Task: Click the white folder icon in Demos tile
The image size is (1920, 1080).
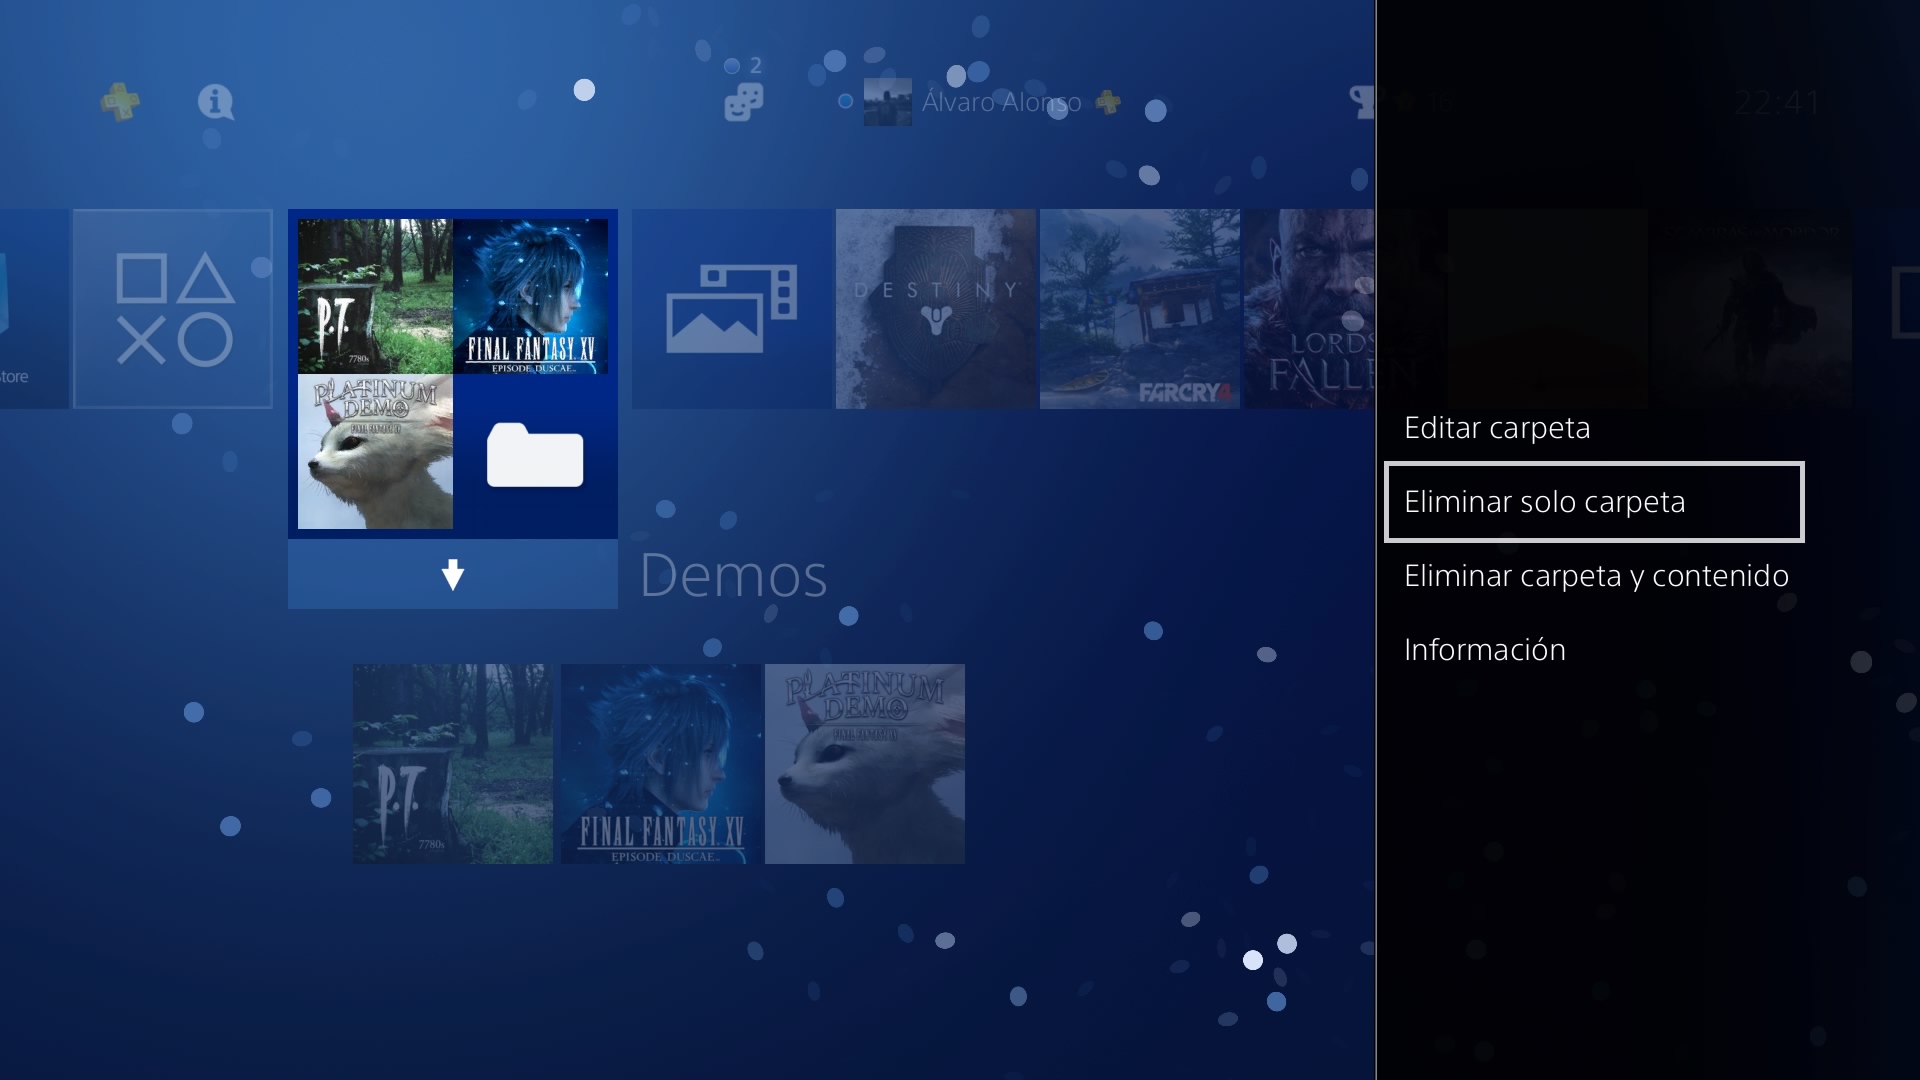Action: click(x=535, y=455)
